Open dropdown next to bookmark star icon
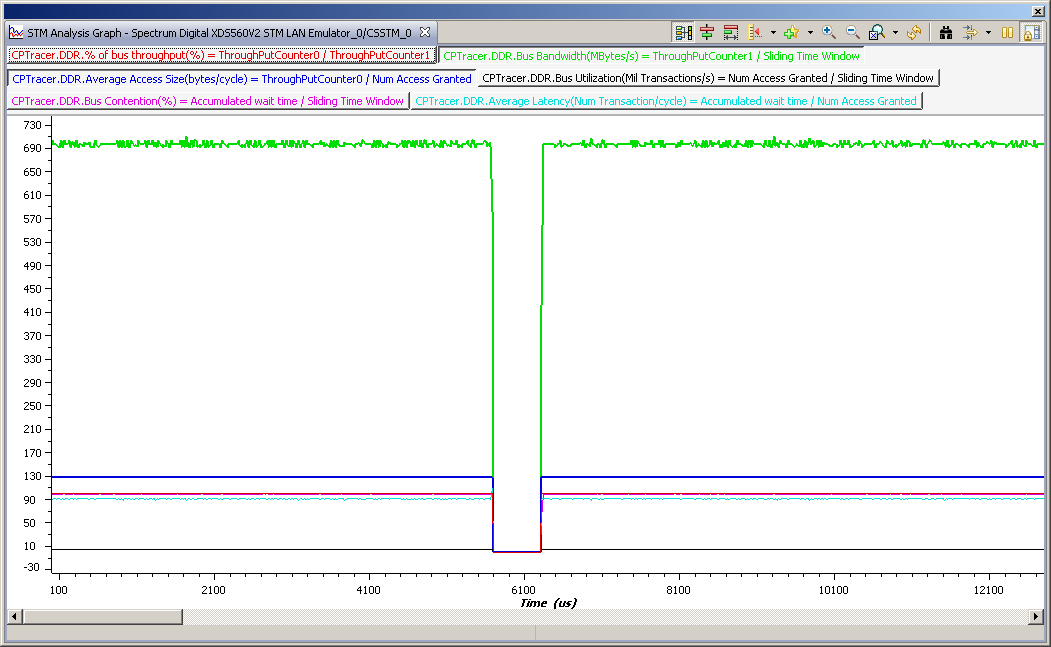 click(810, 32)
